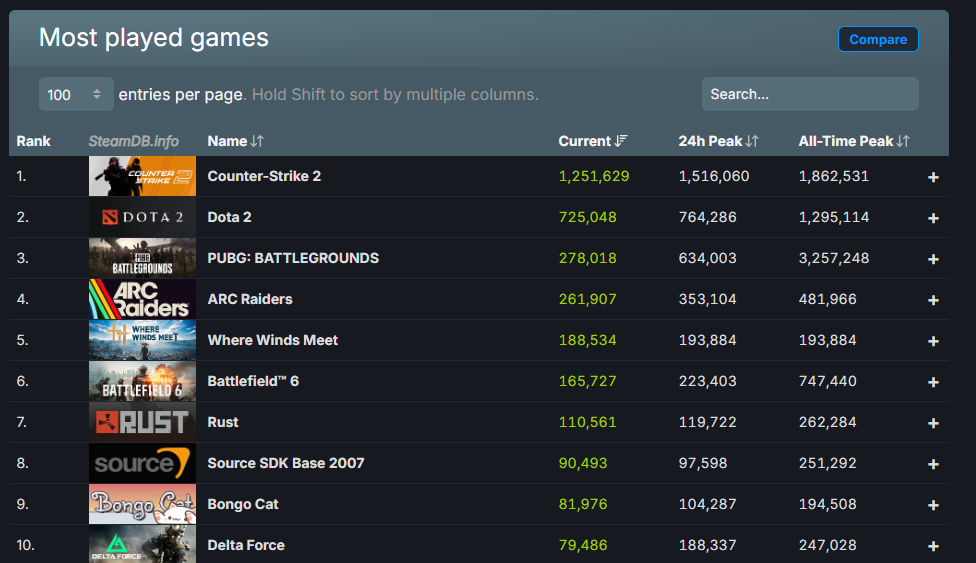Viewport: 976px width, 563px height.
Task: Click the plus icon in Dota 2 row
Action: click(x=933, y=218)
